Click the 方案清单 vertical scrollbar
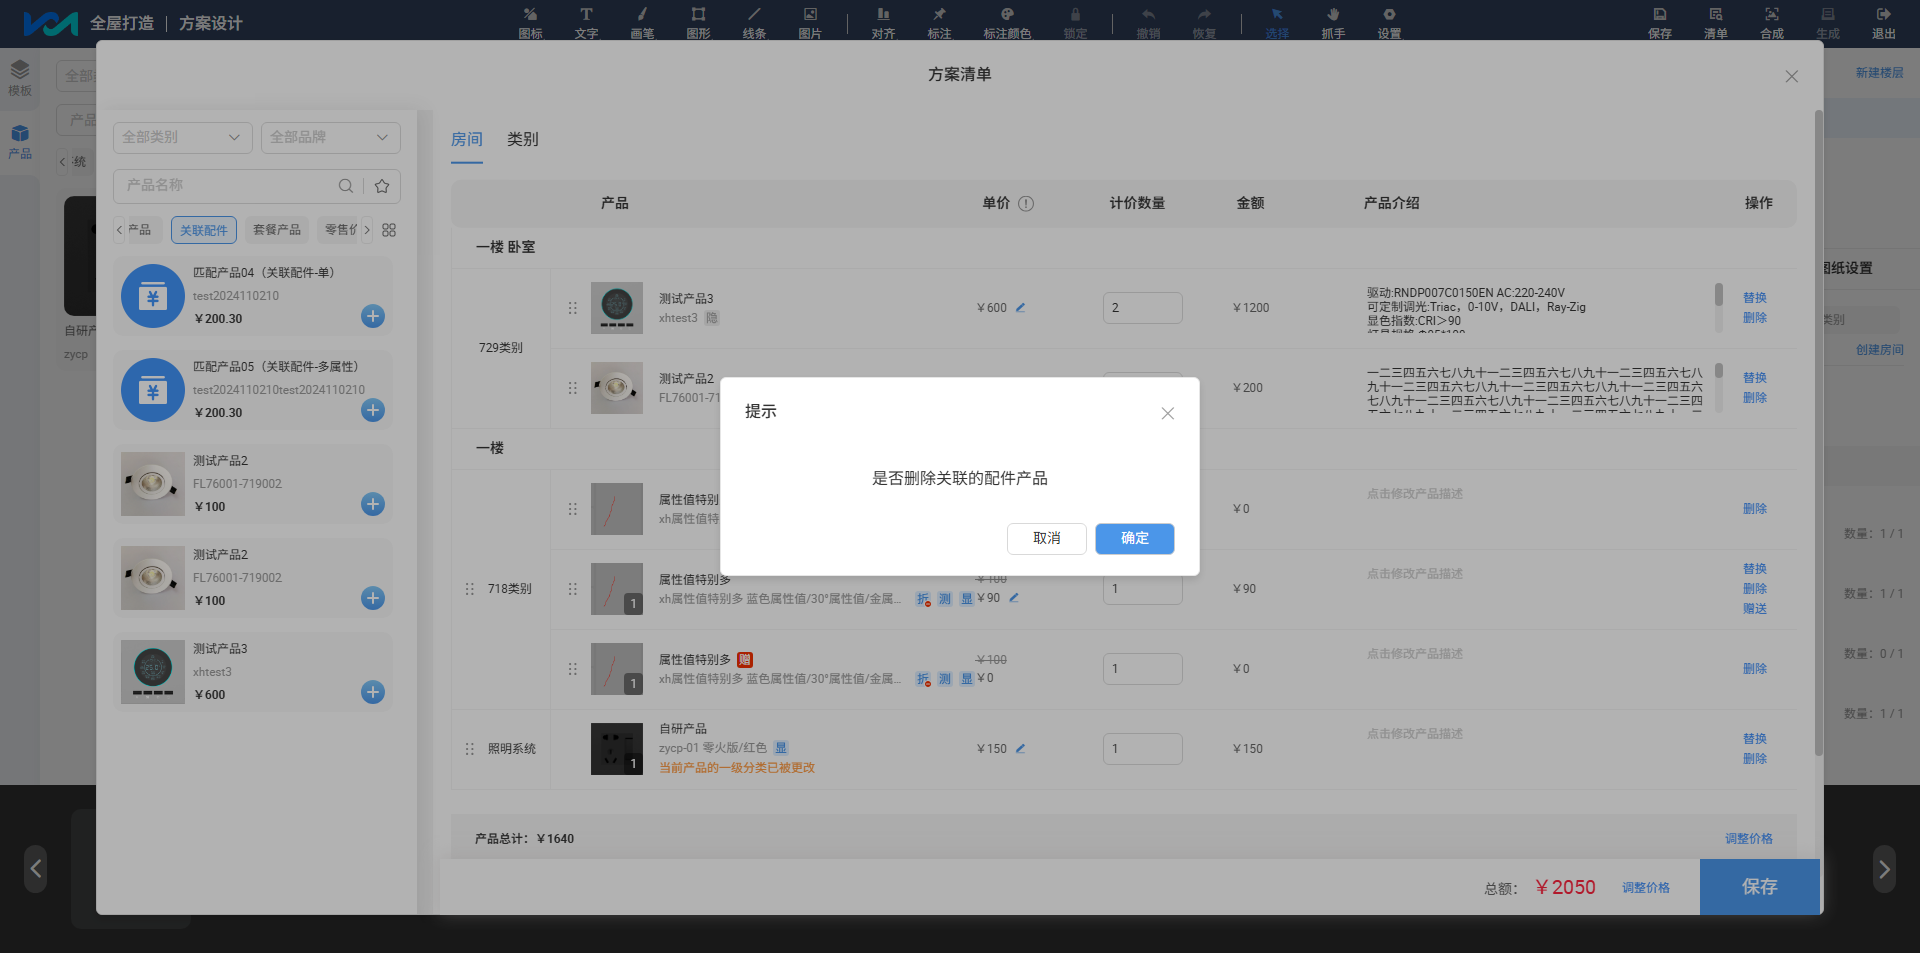The height and width of the screenshot is (953, 1920). point(1819,432)
